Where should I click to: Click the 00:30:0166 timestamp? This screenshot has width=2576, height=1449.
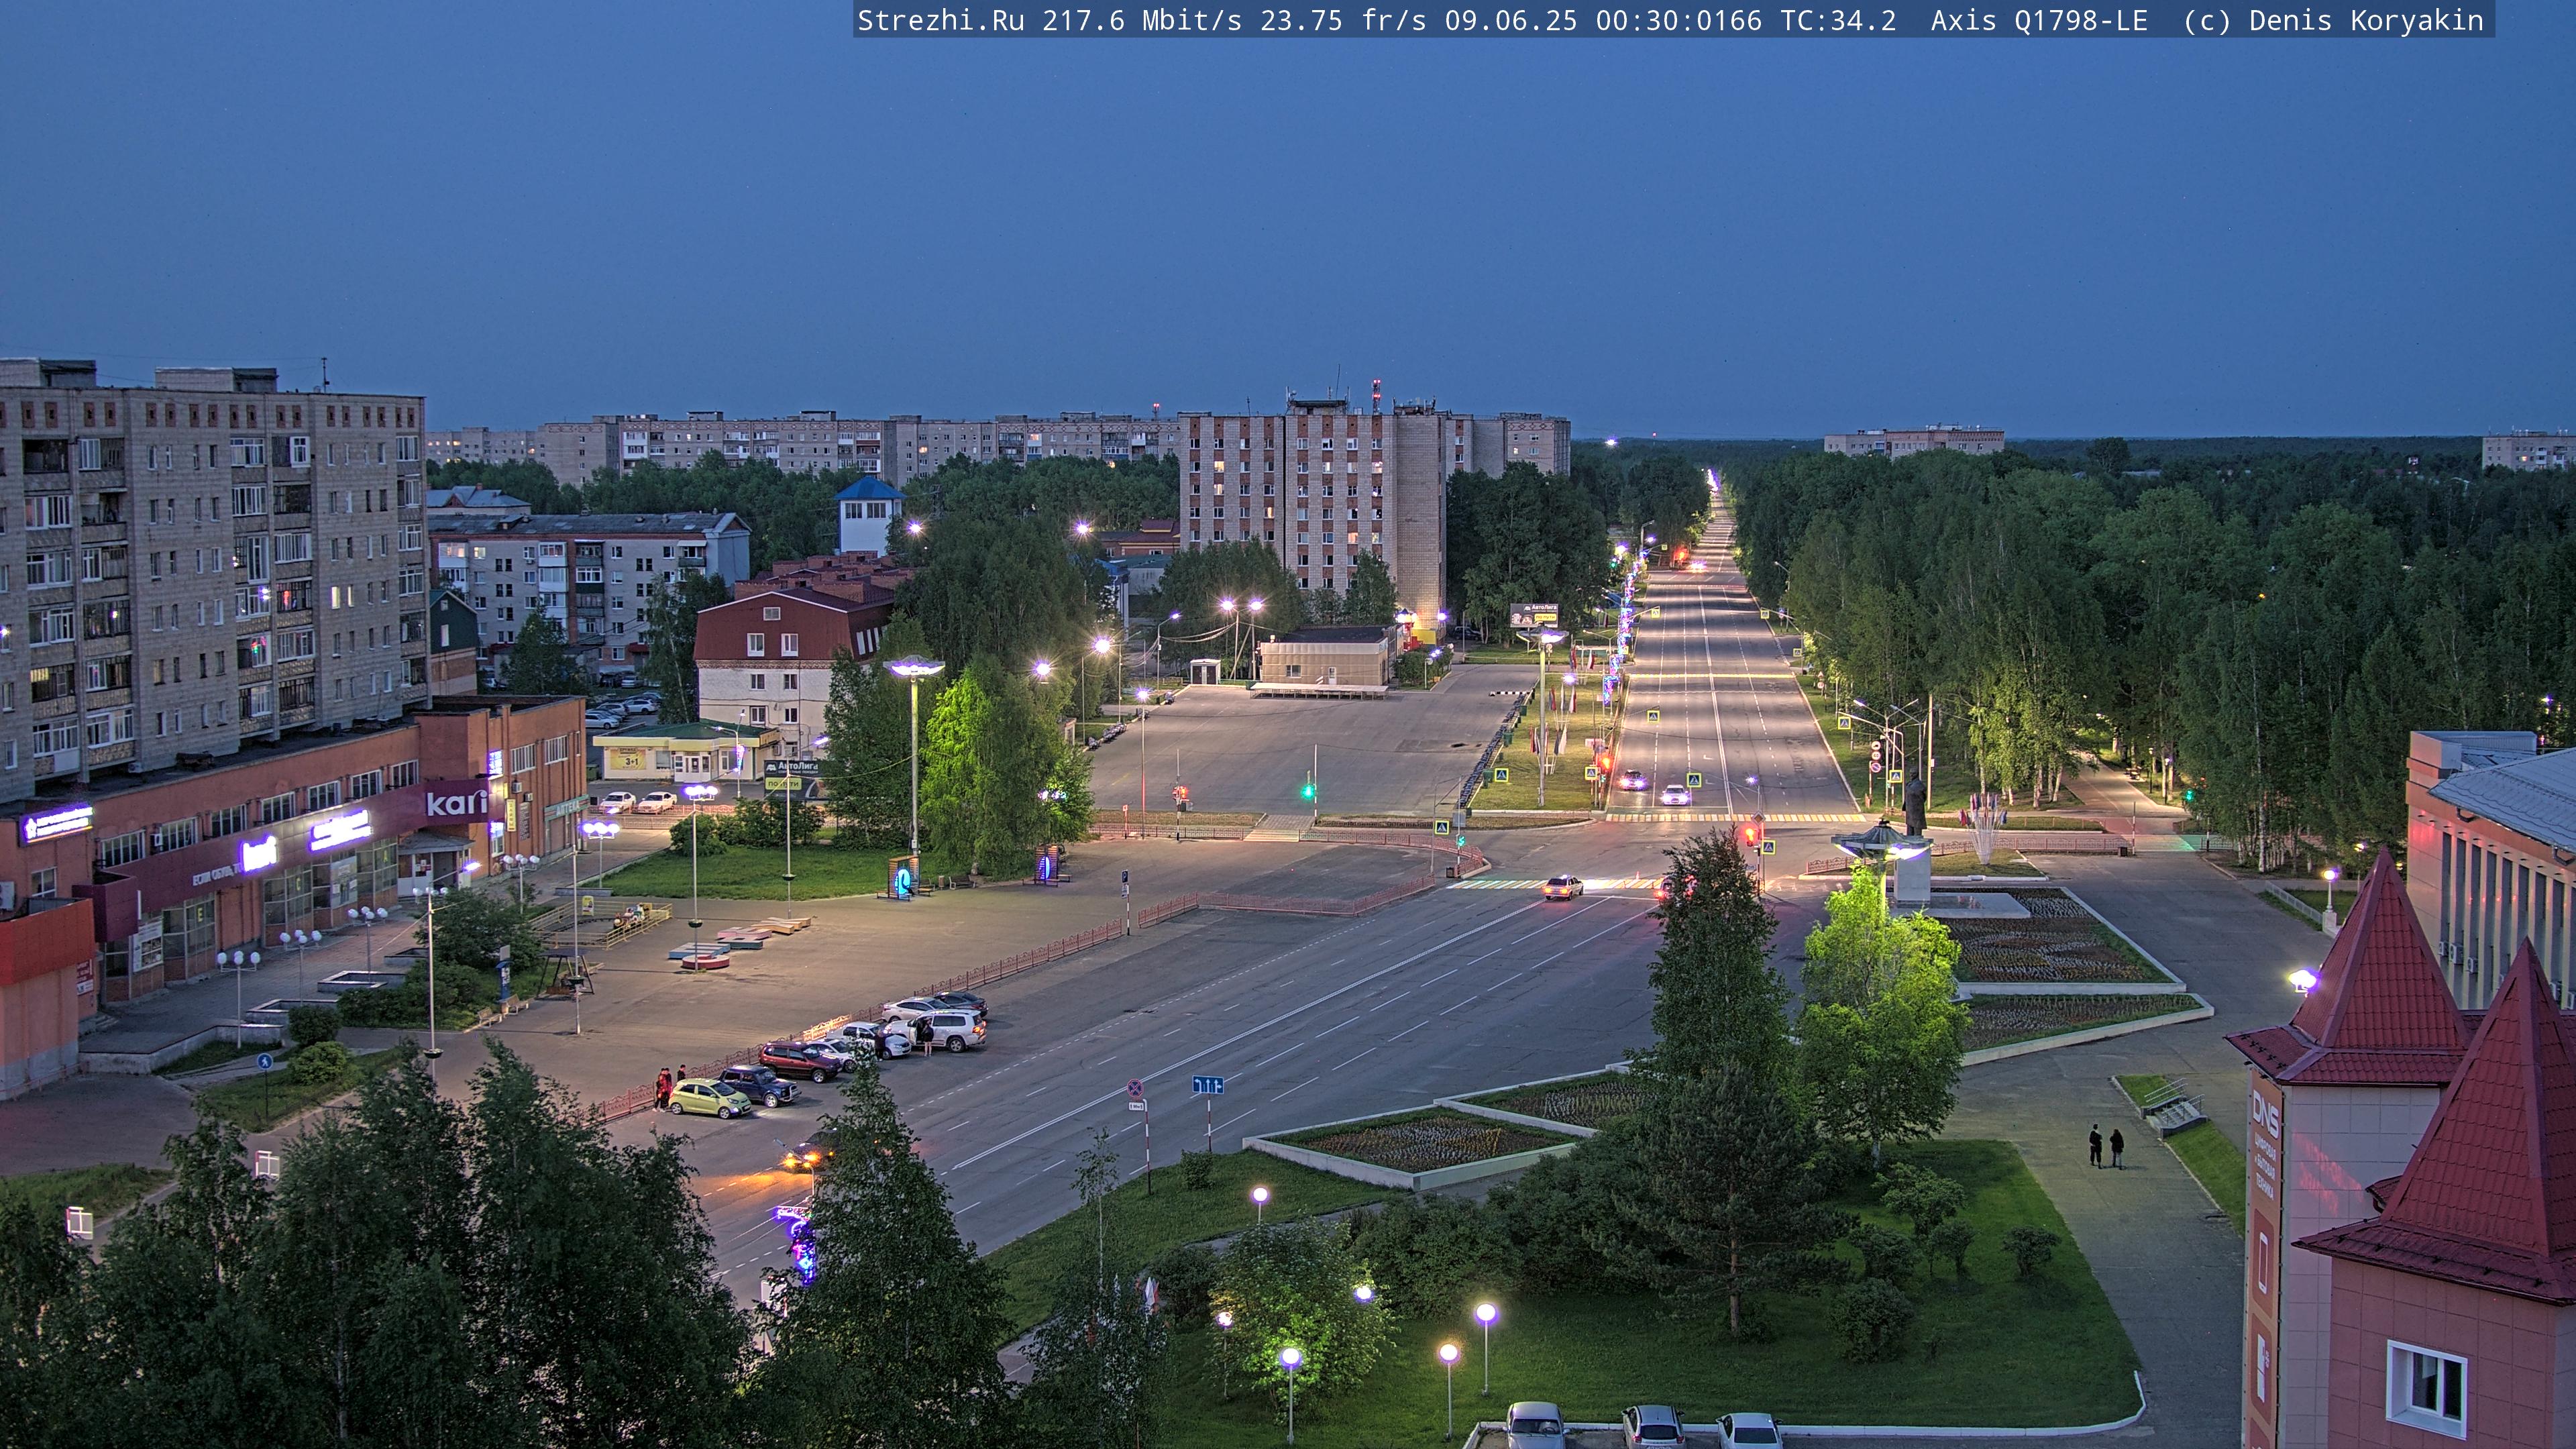1679,21
